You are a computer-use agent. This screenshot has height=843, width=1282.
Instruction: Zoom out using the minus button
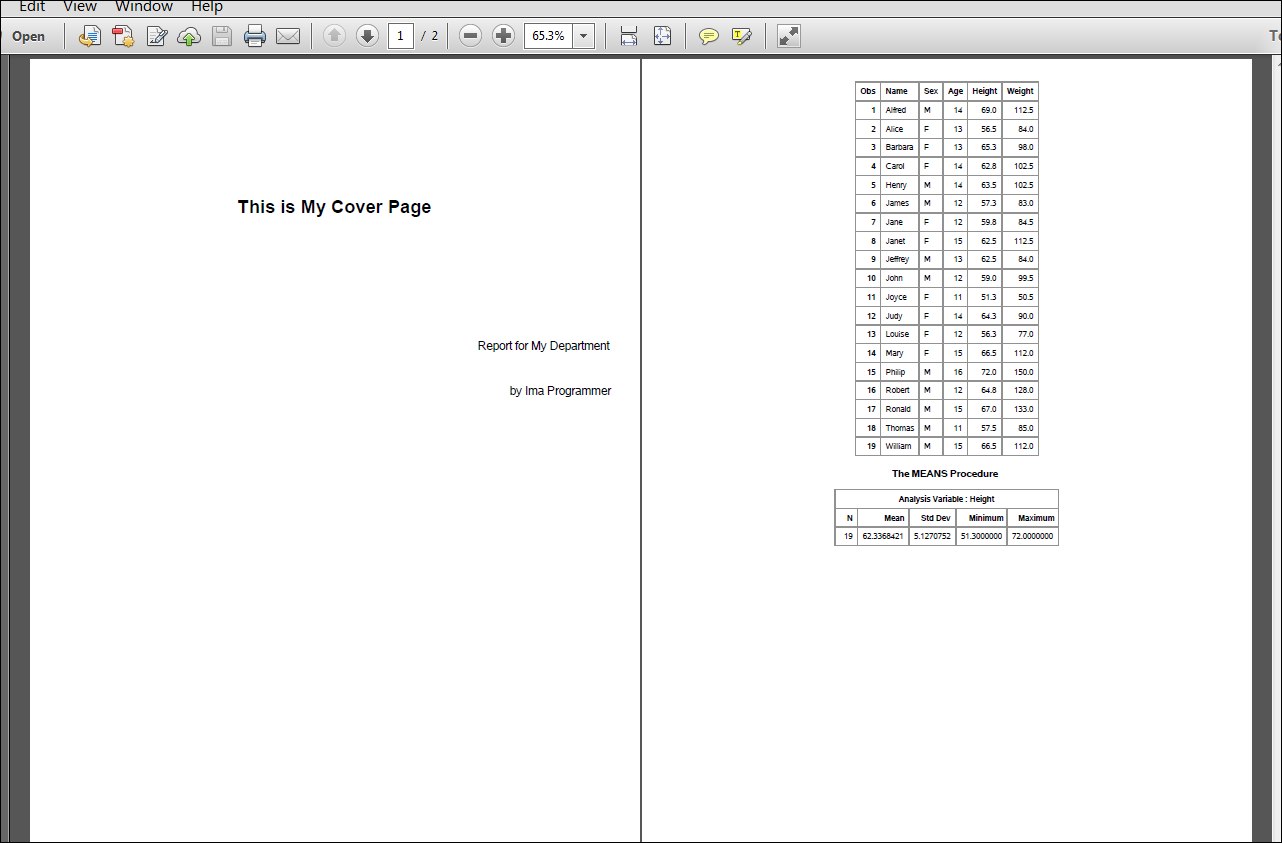[470, 36]
